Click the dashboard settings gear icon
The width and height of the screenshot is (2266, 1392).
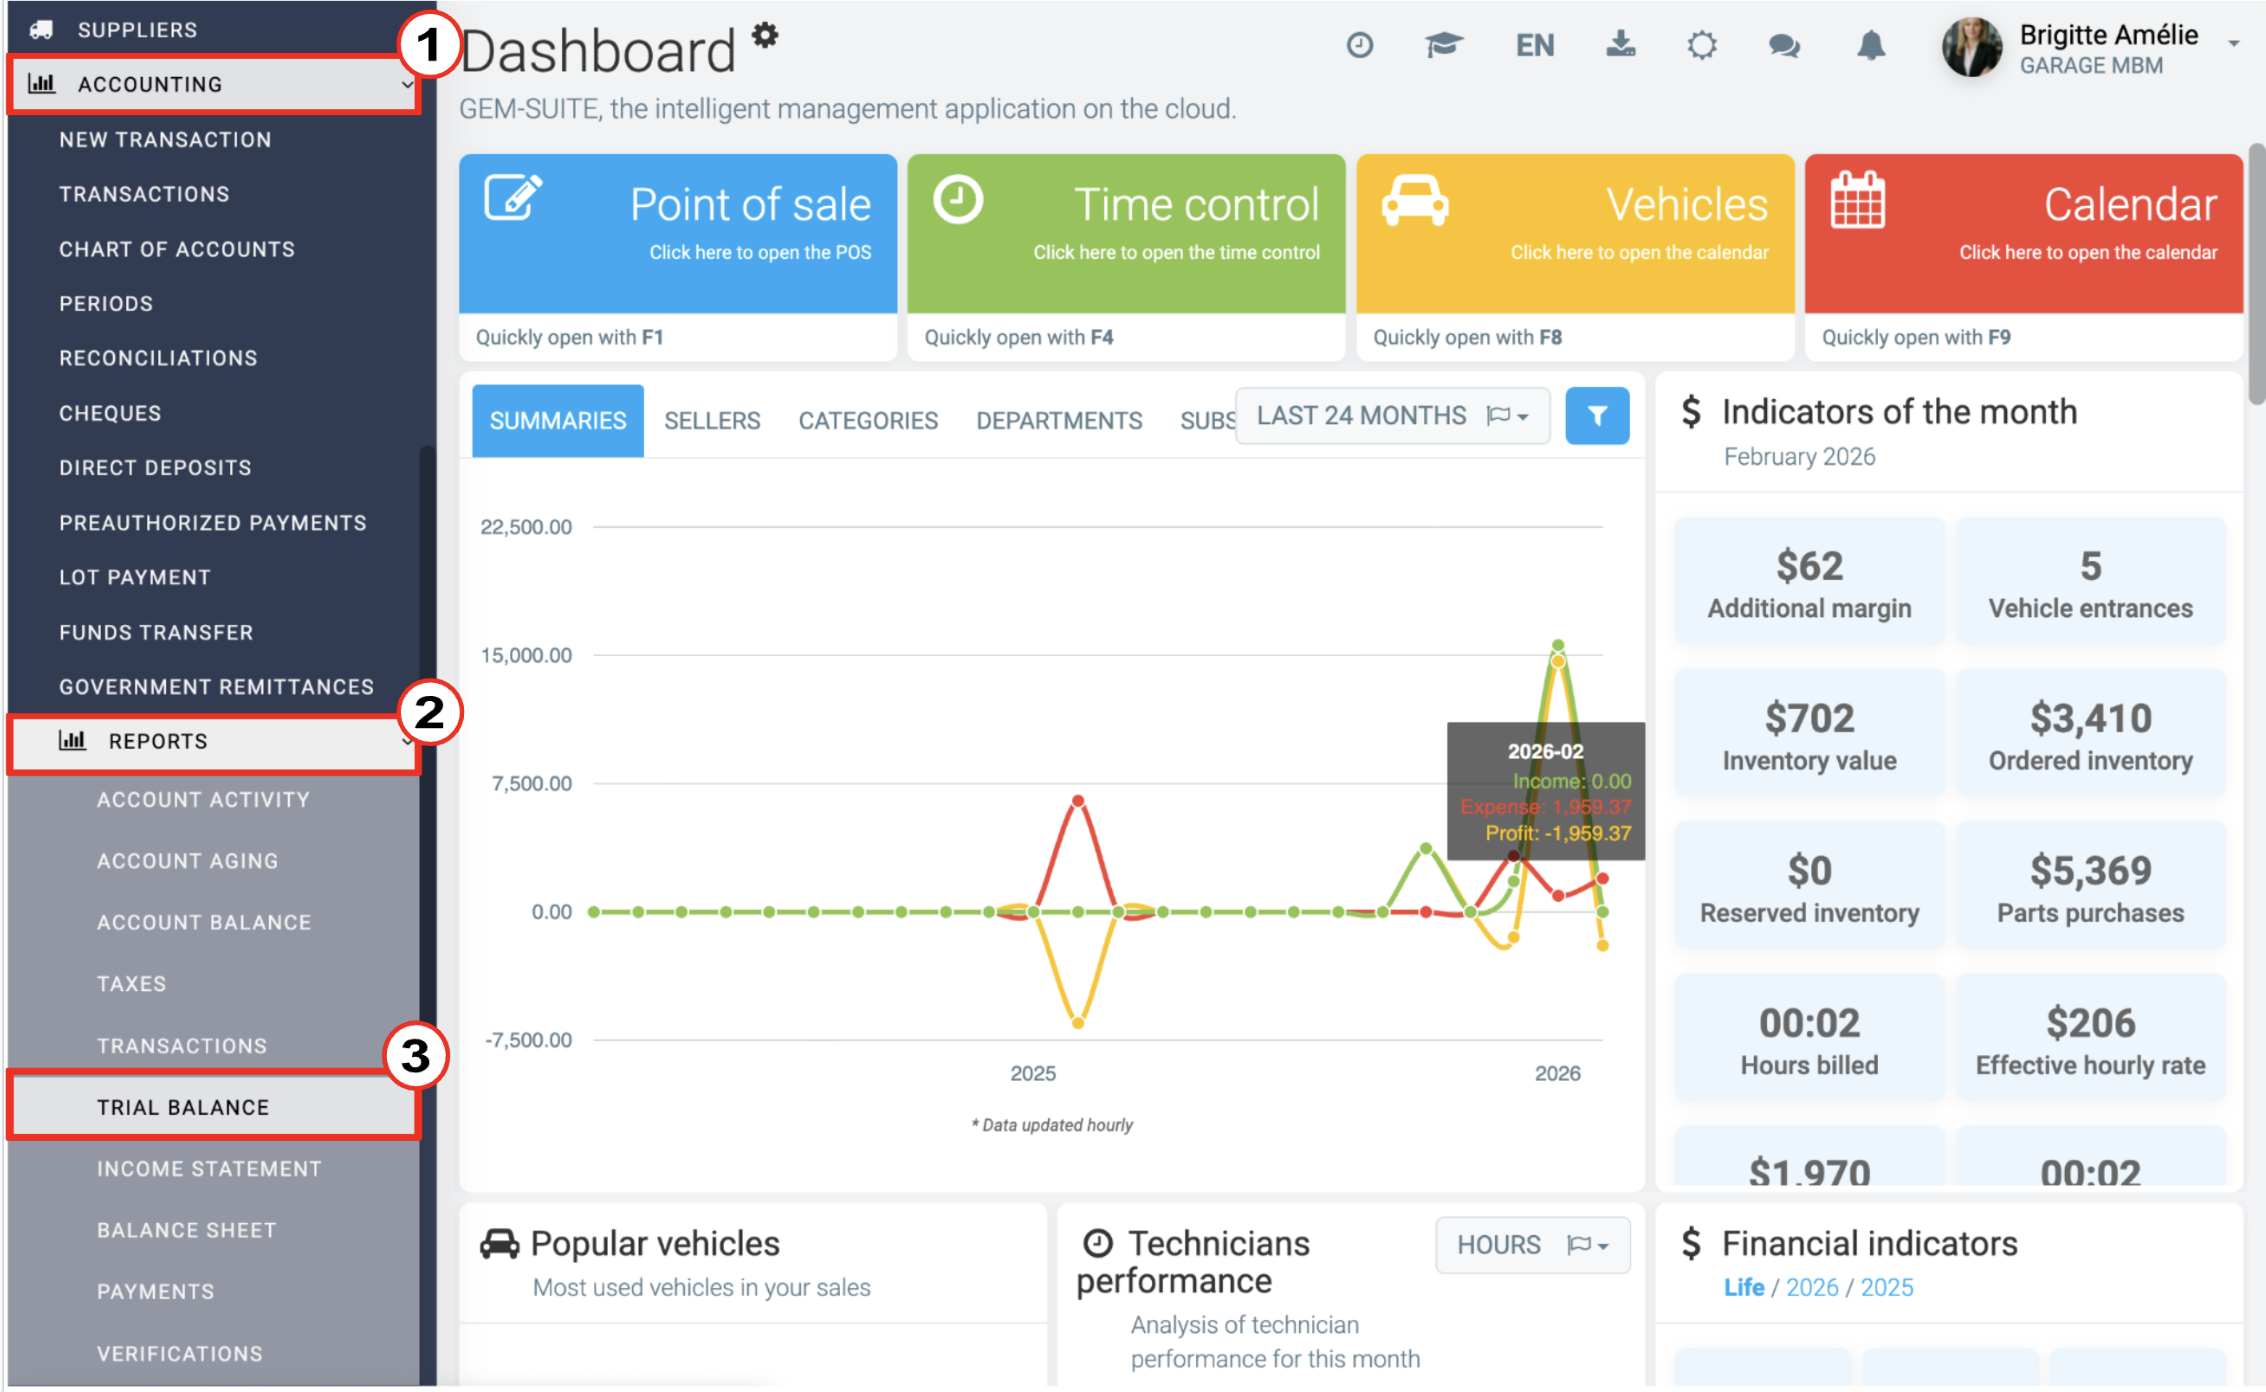pos(765,35)
